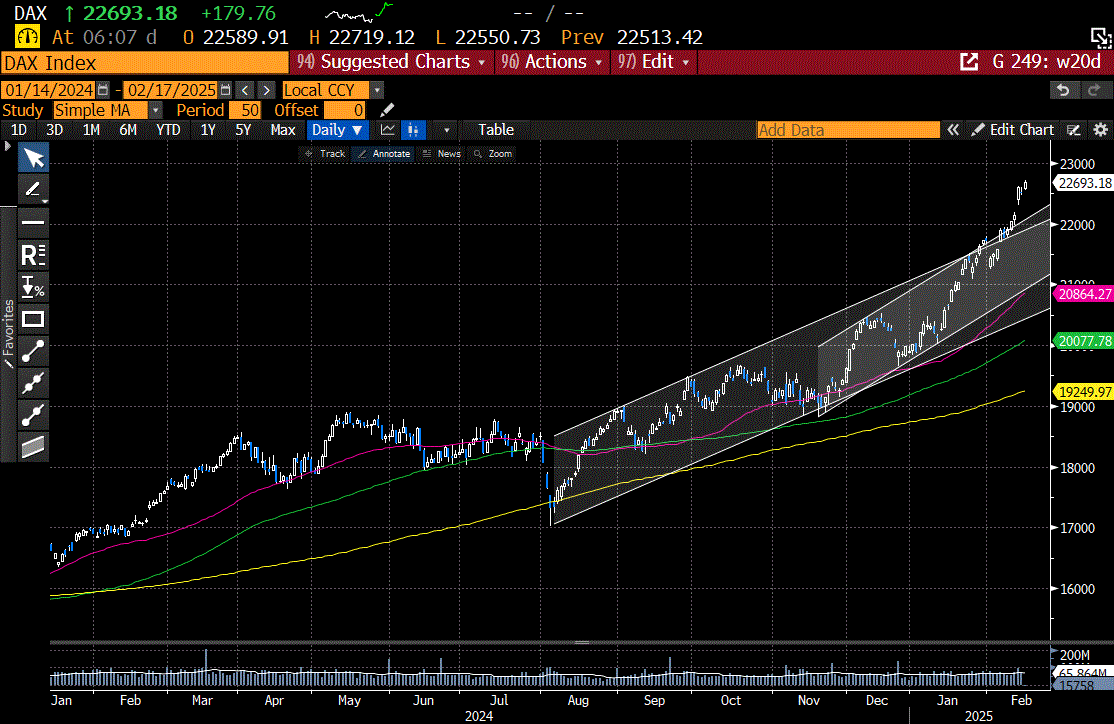Open the Actions dropdown menu

click(x=553, y=62)
